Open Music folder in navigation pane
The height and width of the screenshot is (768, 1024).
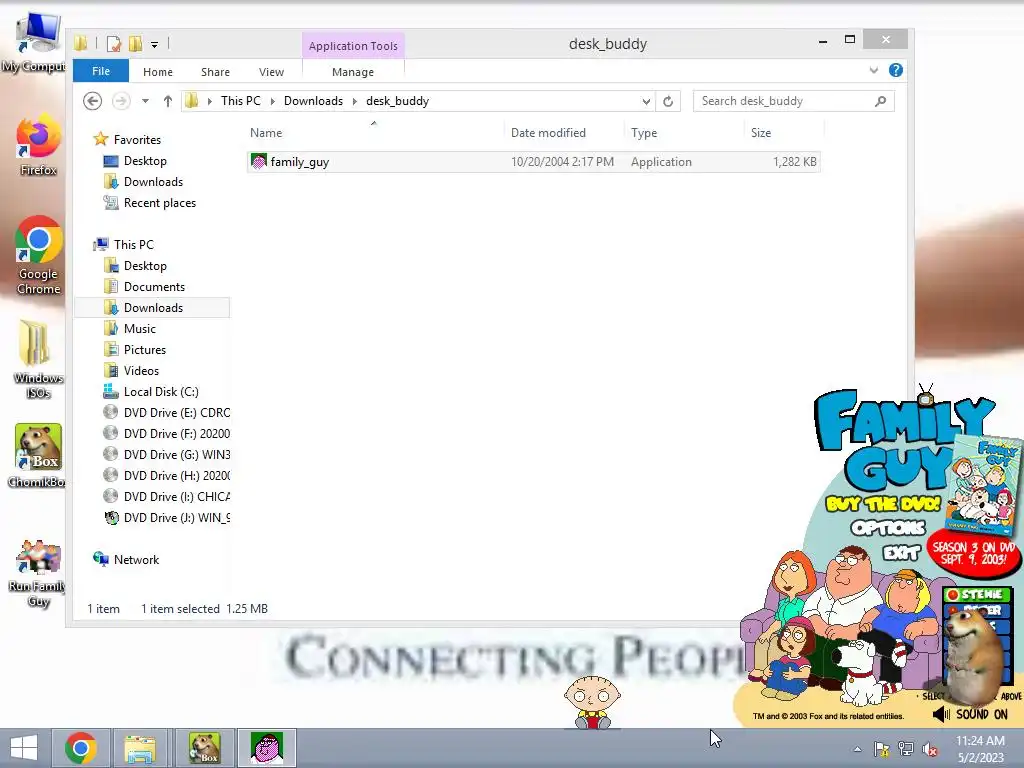(130, 328)
